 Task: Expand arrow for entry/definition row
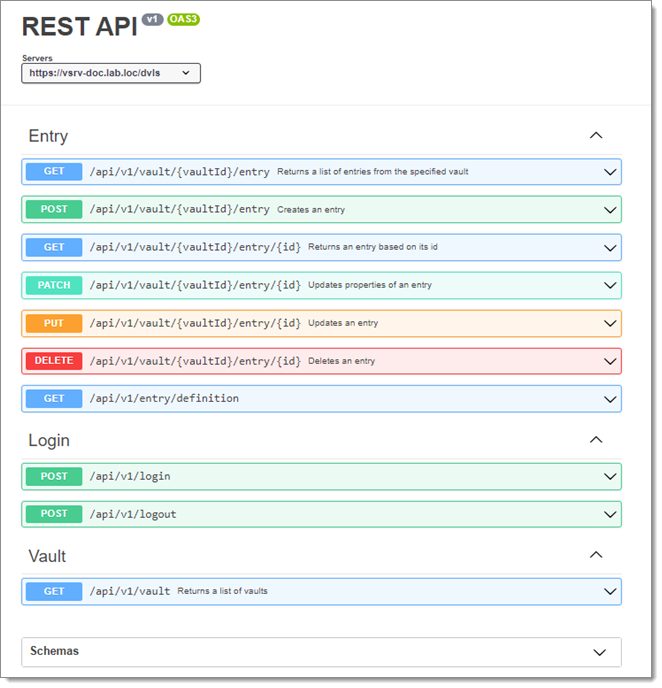[610, 400]
